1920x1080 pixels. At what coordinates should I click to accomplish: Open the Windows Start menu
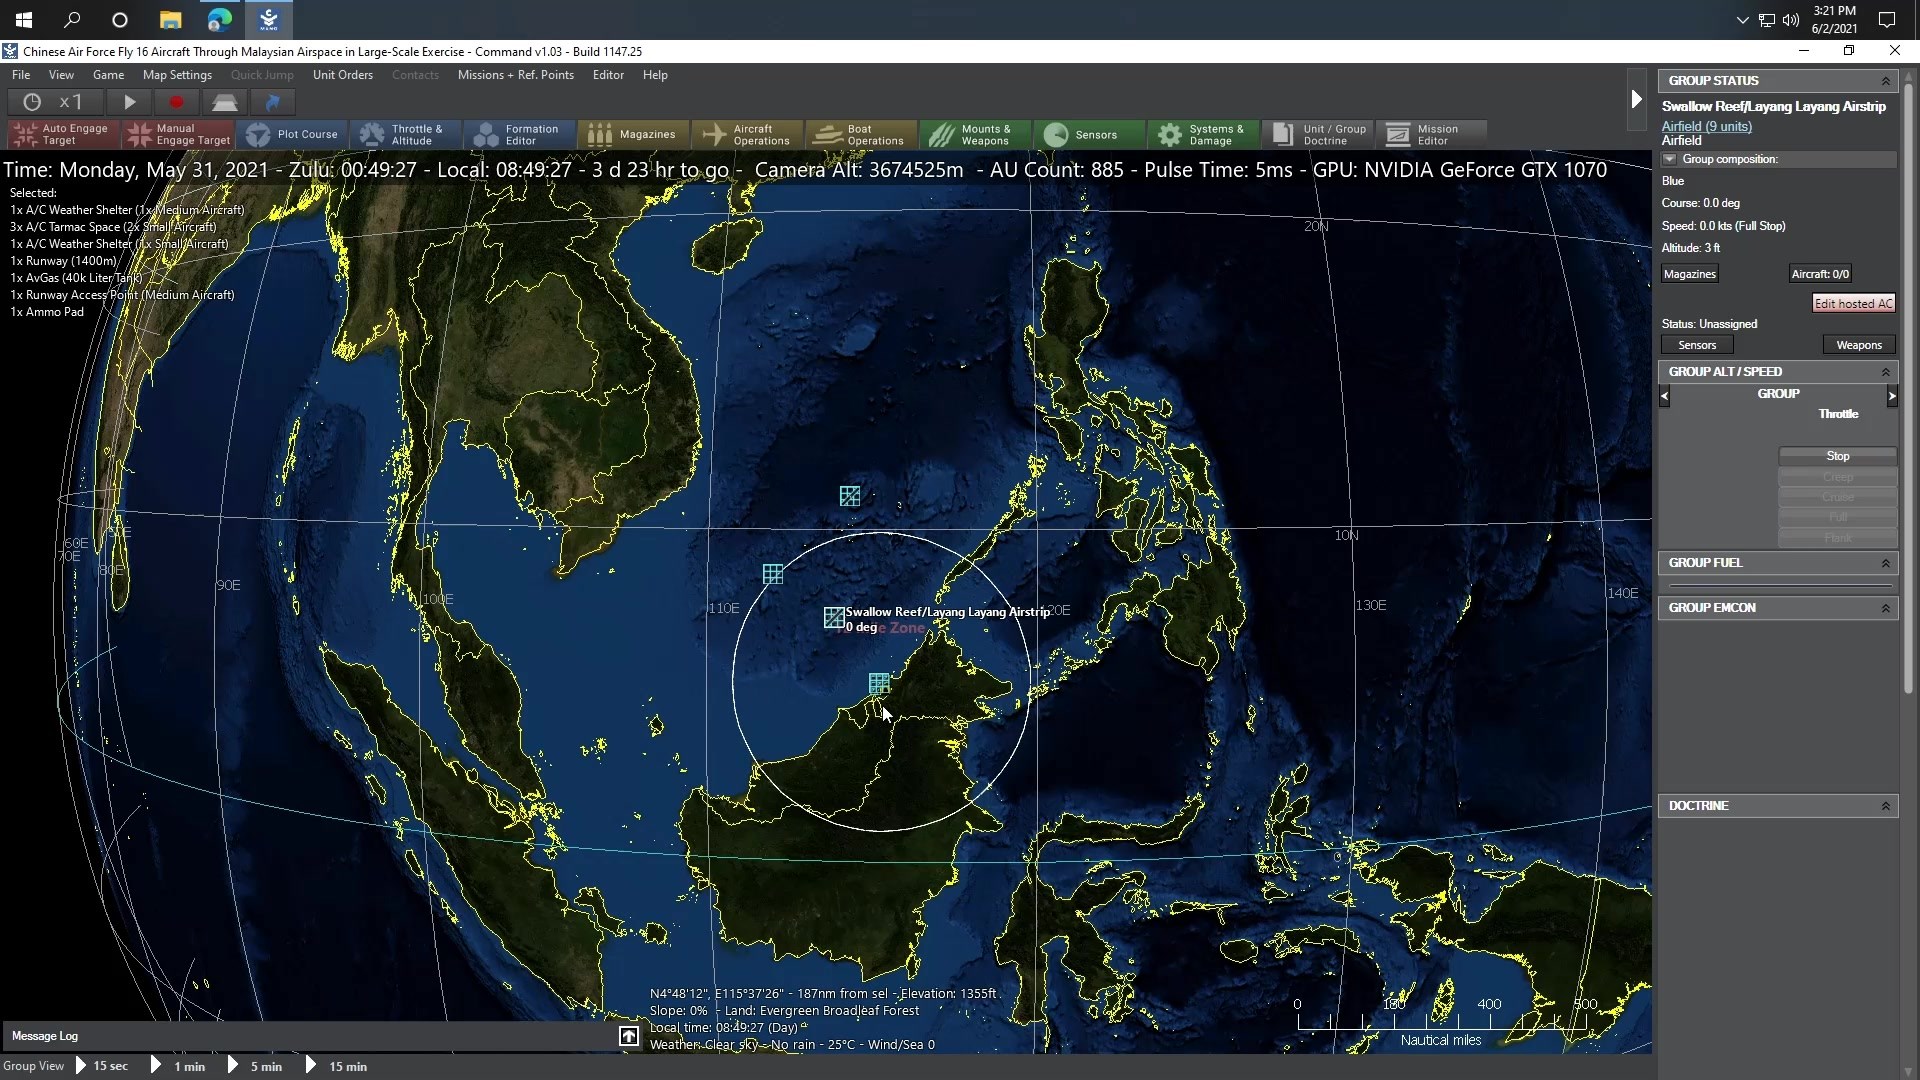[24, 20]
